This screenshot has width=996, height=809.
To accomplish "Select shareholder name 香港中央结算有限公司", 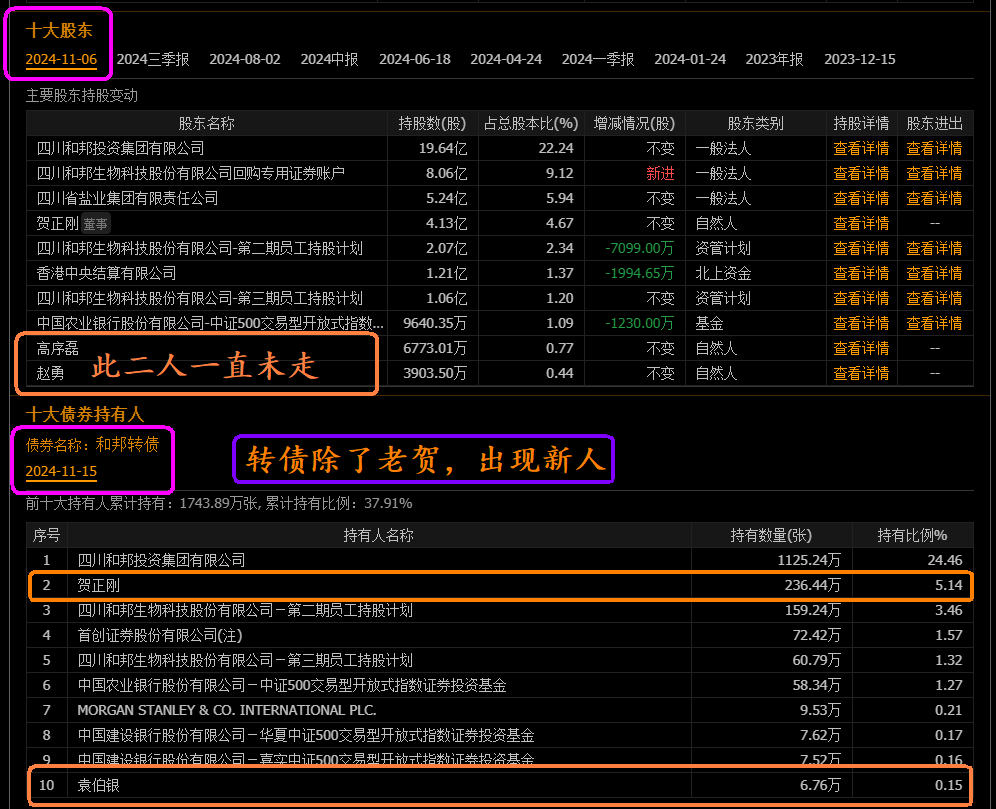I will [x=106, y=273].
